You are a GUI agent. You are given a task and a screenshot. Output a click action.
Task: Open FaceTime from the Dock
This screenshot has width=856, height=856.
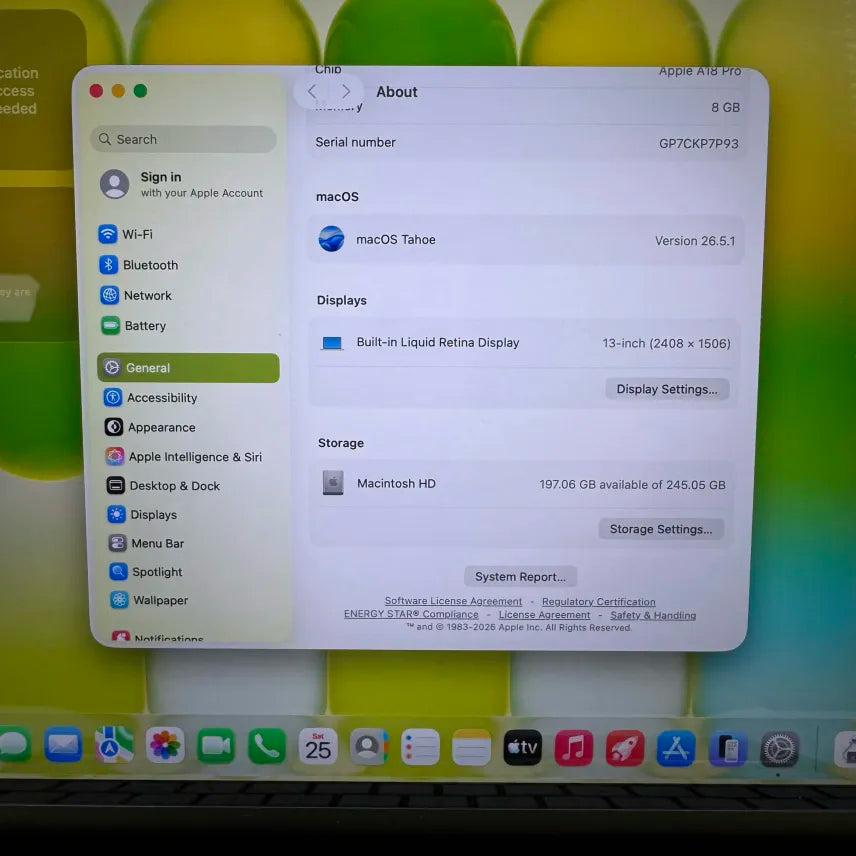coord(216,746)
